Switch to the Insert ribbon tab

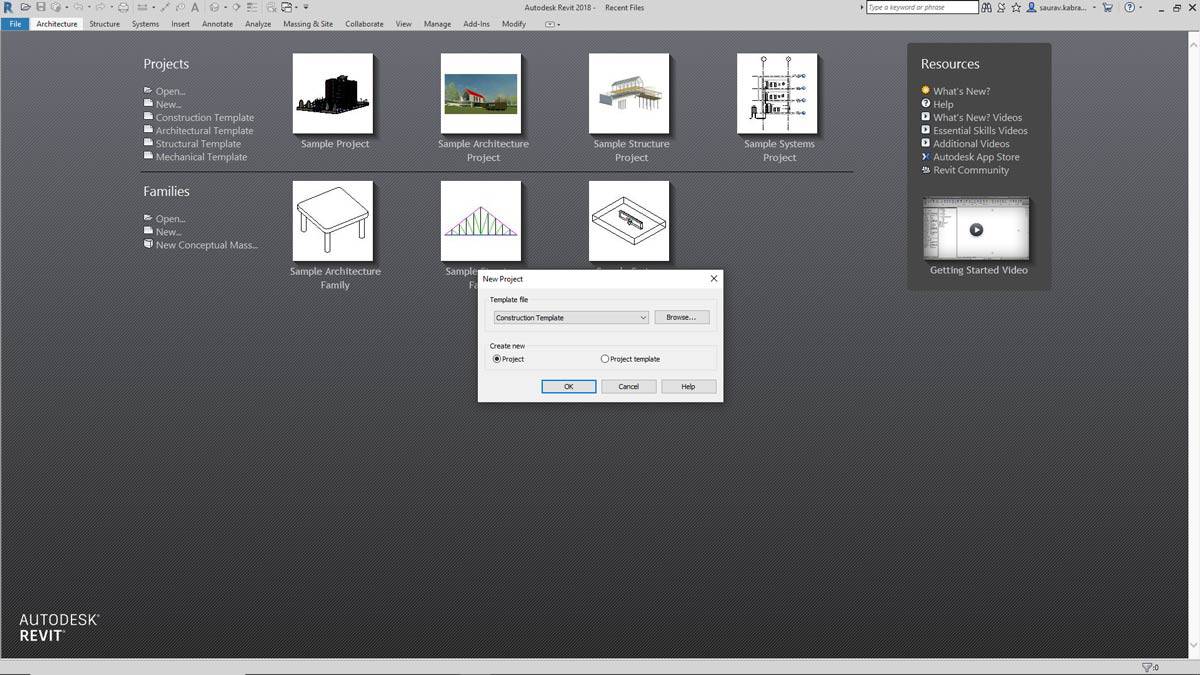(x=180, y=24)
